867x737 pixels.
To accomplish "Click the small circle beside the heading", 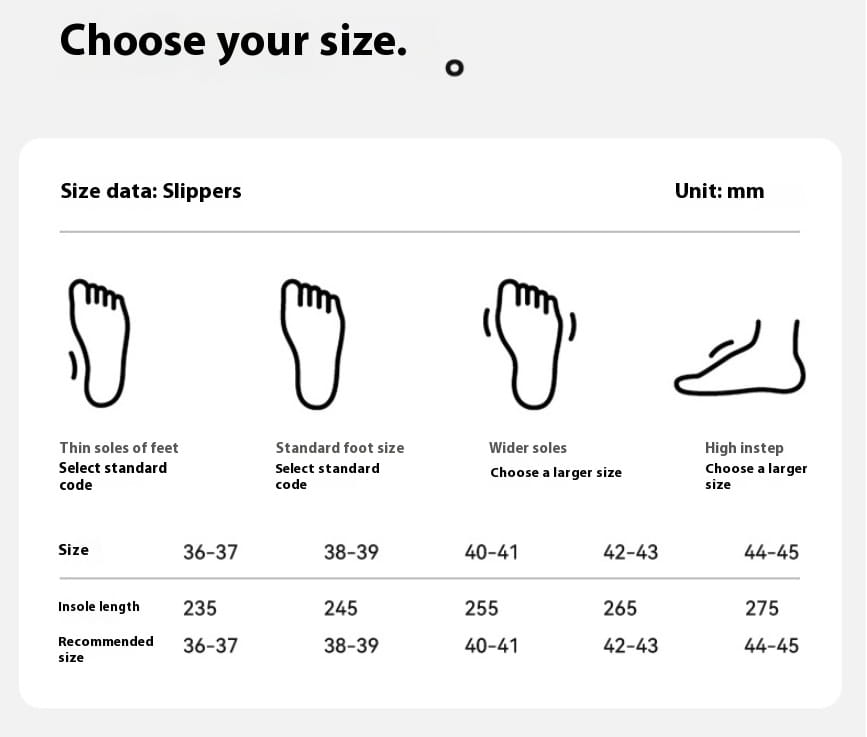I will tap(455, 68).
